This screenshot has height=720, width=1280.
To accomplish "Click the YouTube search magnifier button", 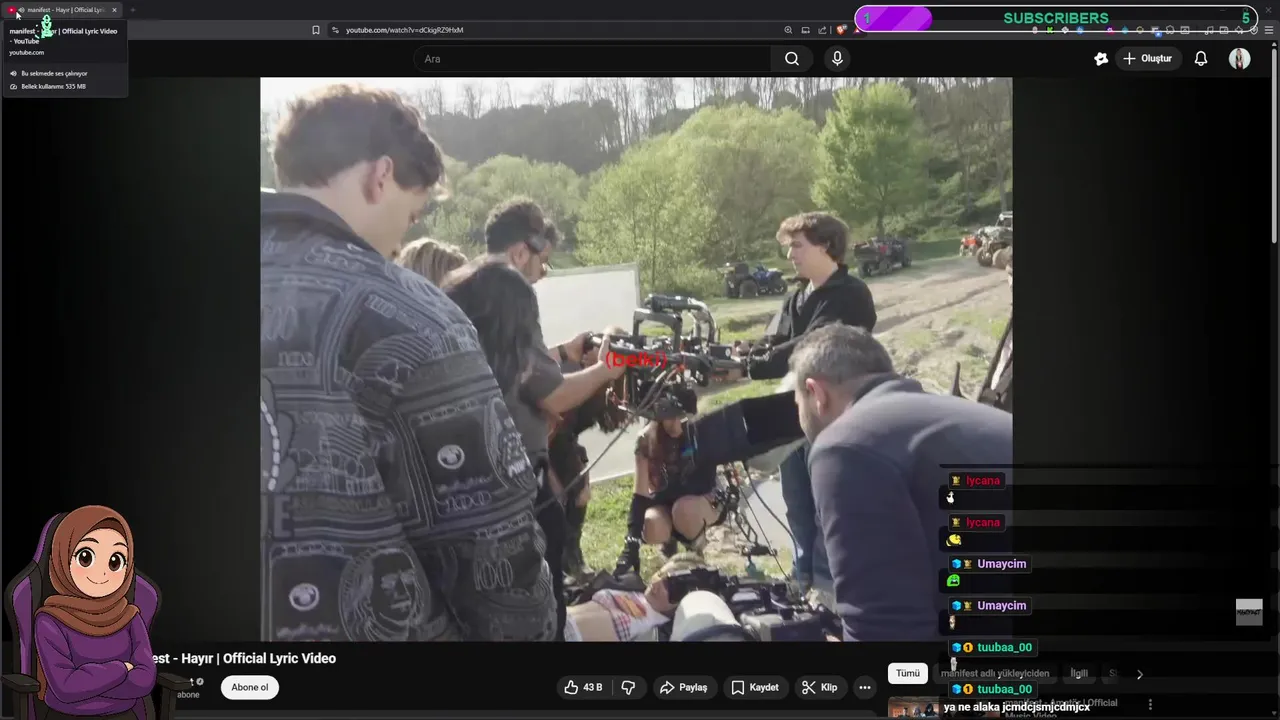I will coord(791,59).
